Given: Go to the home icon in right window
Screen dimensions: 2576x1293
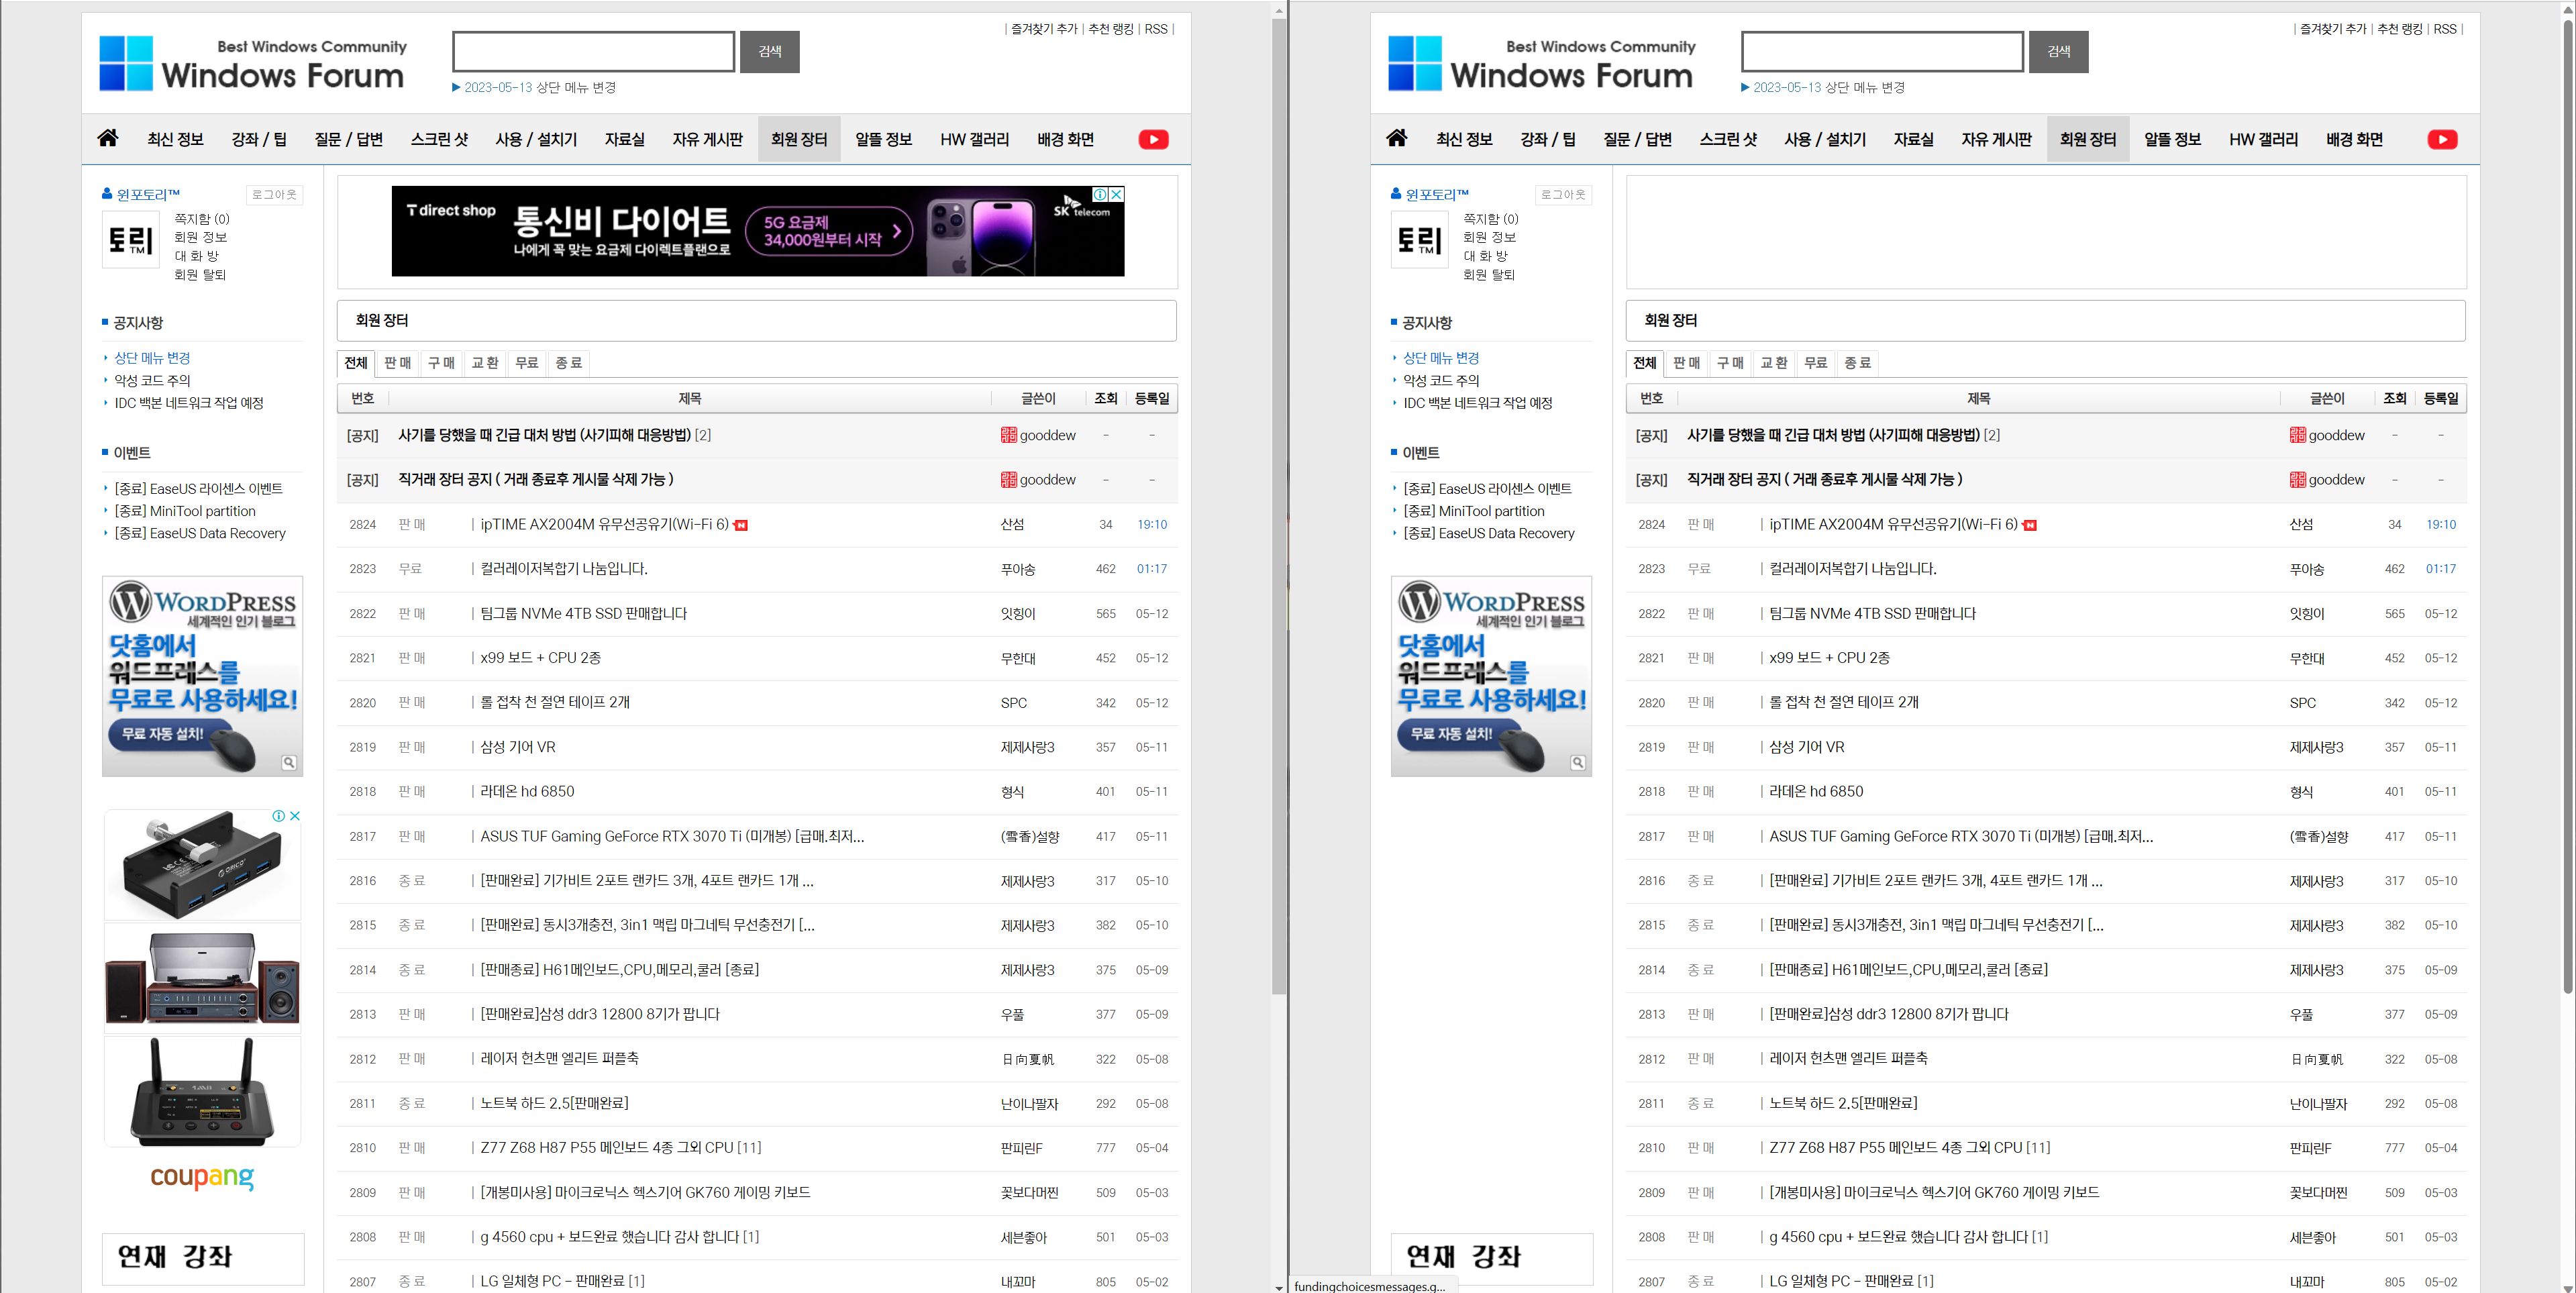Looking at the screenshot, I should (x=1397, y=138).
